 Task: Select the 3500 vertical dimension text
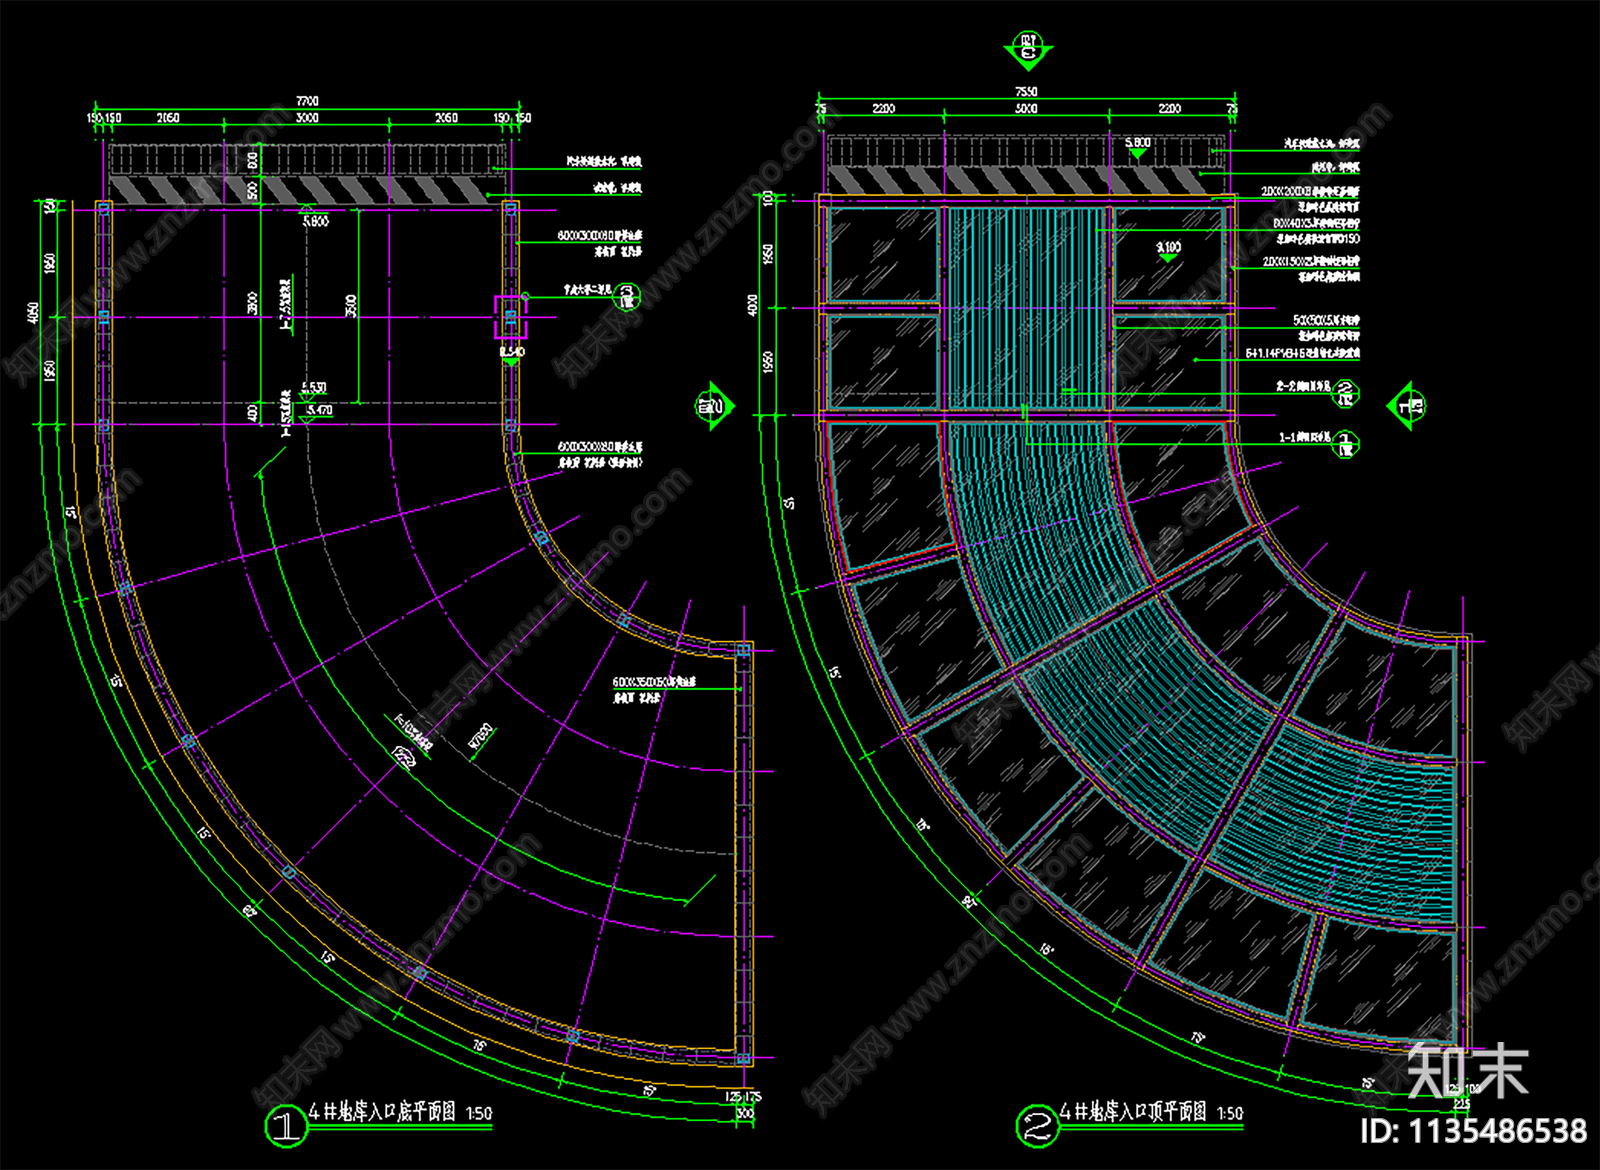pos(350,306)
